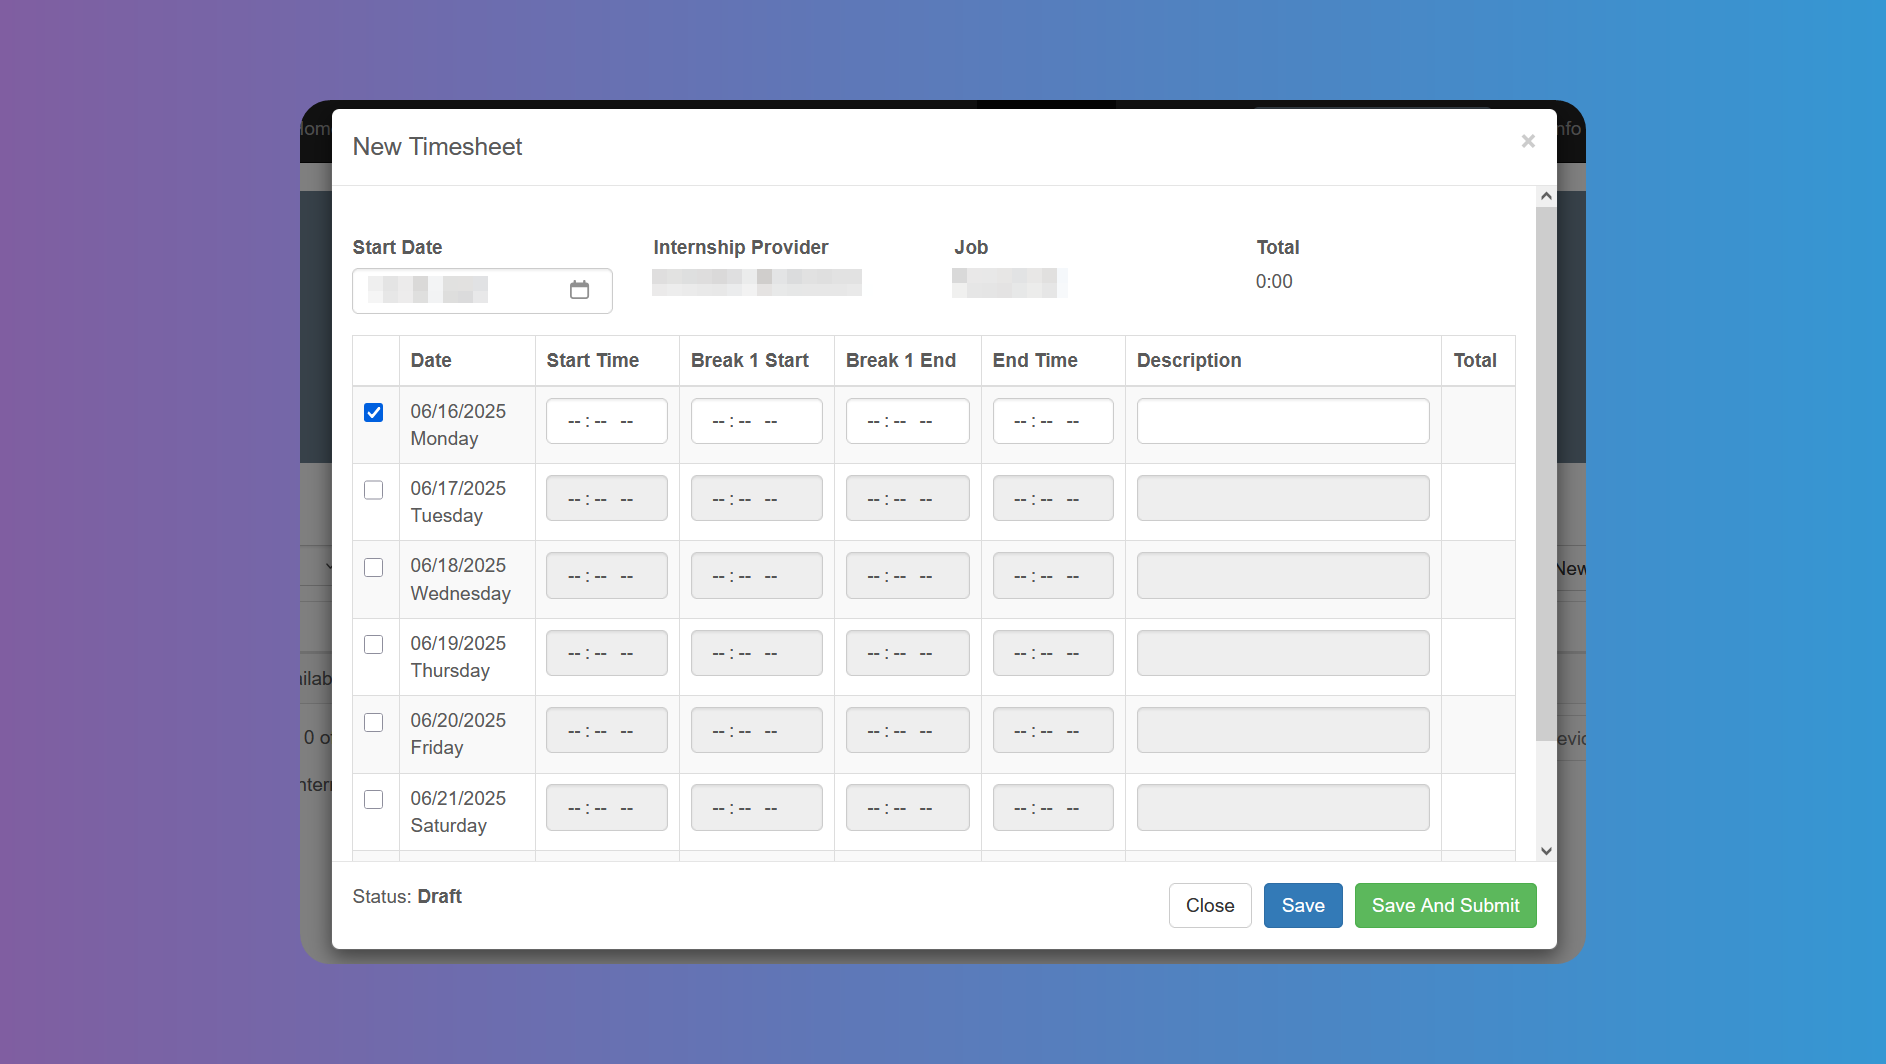
Task: Click Monday's Break 1 Start field
Action: [756, 421]
